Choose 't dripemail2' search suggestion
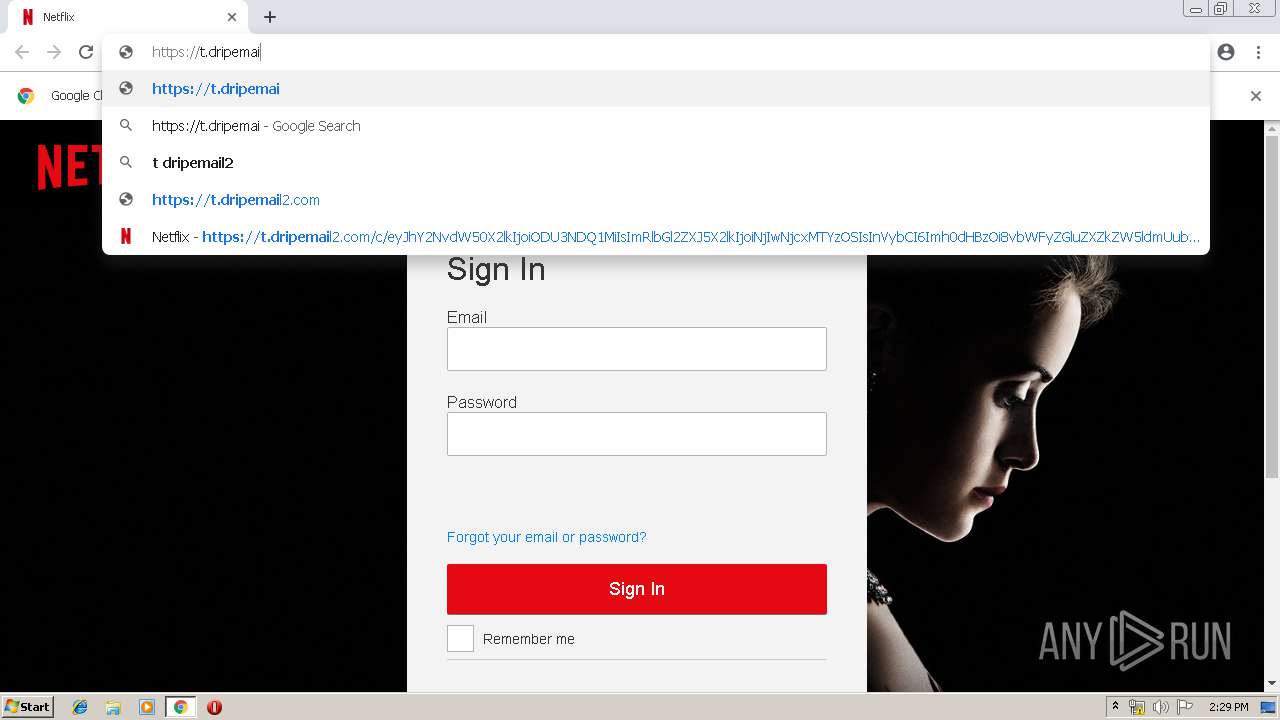 pos(656,162)
